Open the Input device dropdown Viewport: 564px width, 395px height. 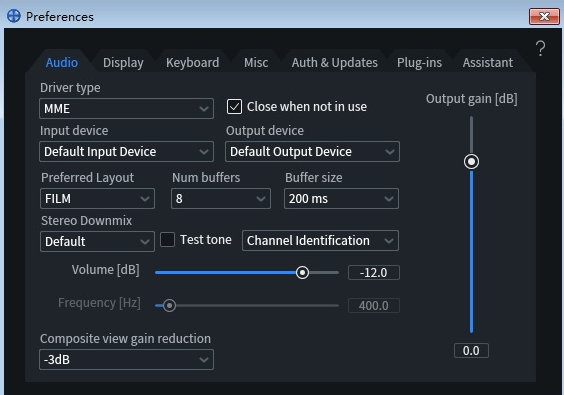tap(126, 151)
